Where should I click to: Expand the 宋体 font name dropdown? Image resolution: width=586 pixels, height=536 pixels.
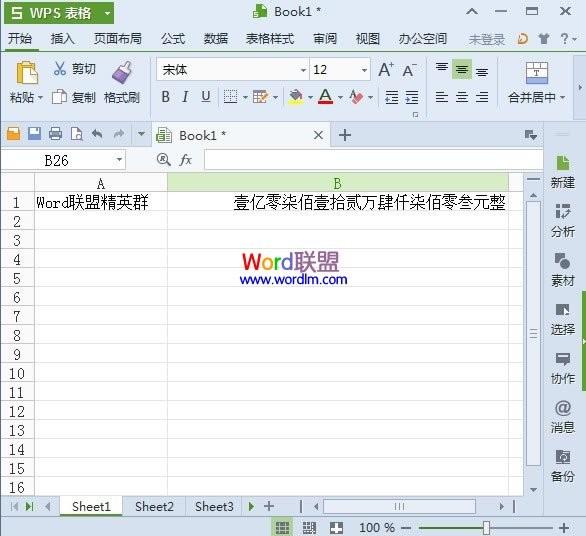click(x=303, y=70)
